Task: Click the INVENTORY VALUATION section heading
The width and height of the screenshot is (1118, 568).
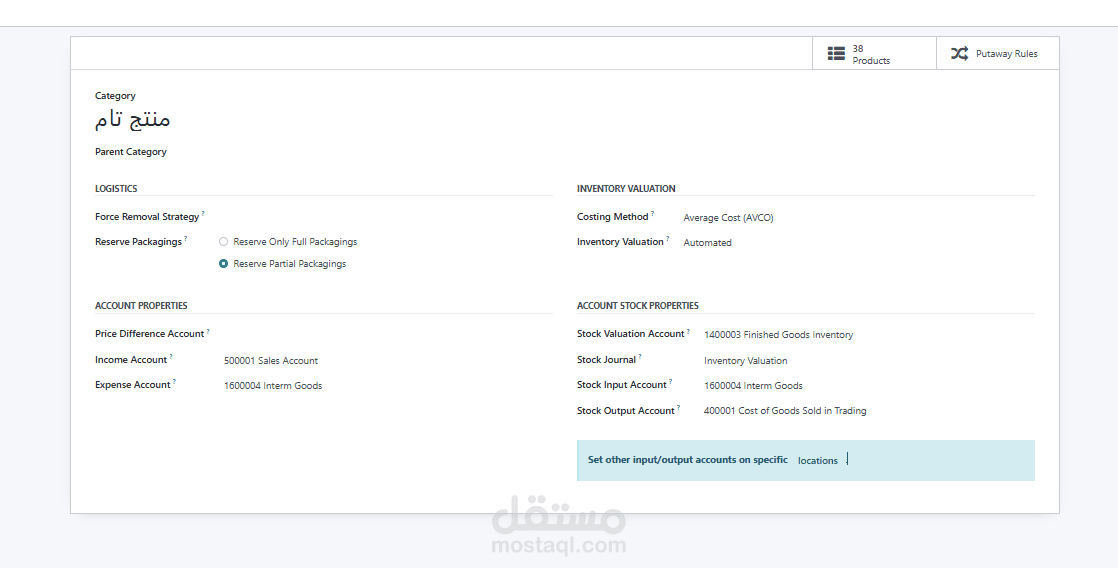Action: pos(626,189)
